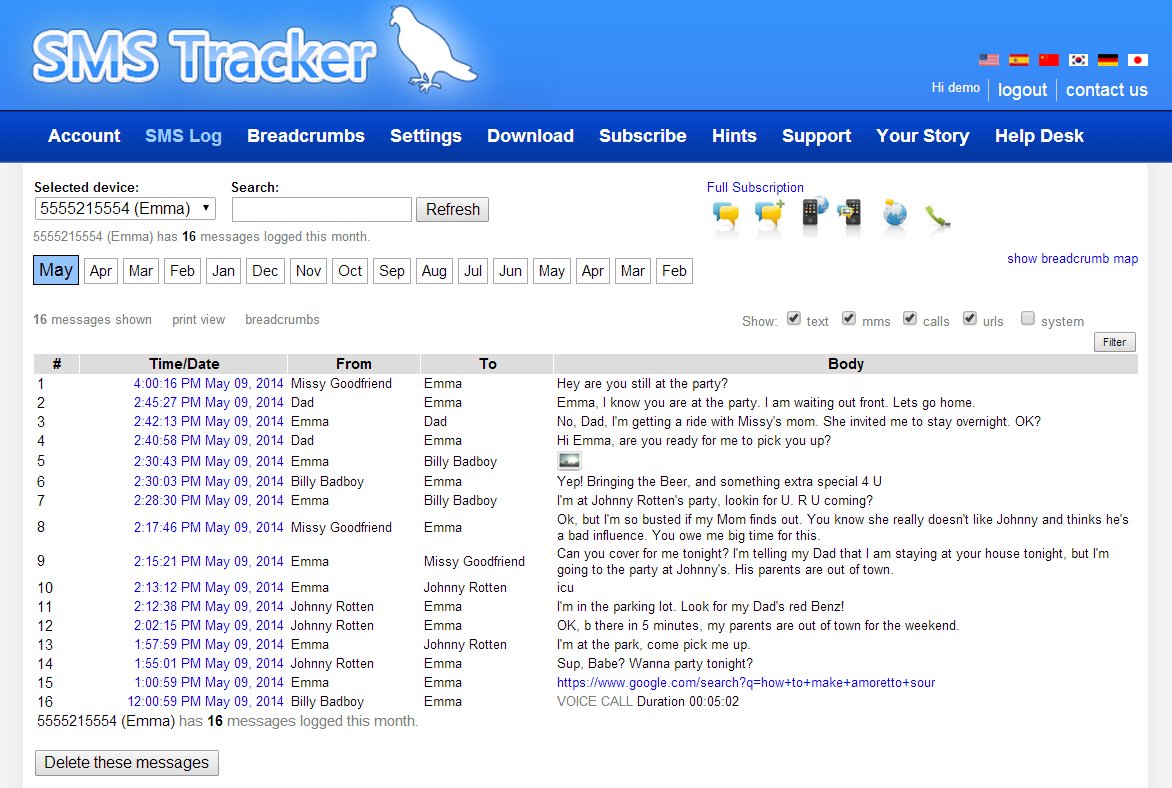Select the Nov month tab
Screen dimensions: 1172x788
pyautogui.click(x=308, y=271)
